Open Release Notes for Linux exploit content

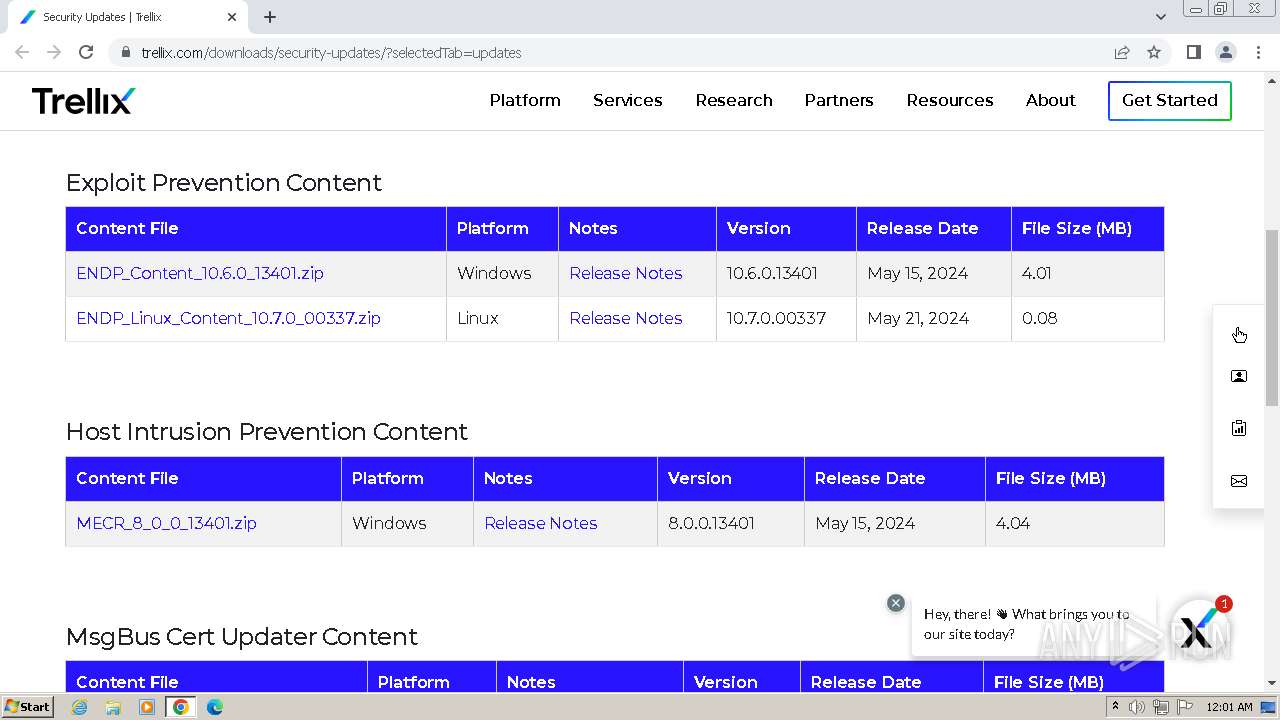(626, 318)
